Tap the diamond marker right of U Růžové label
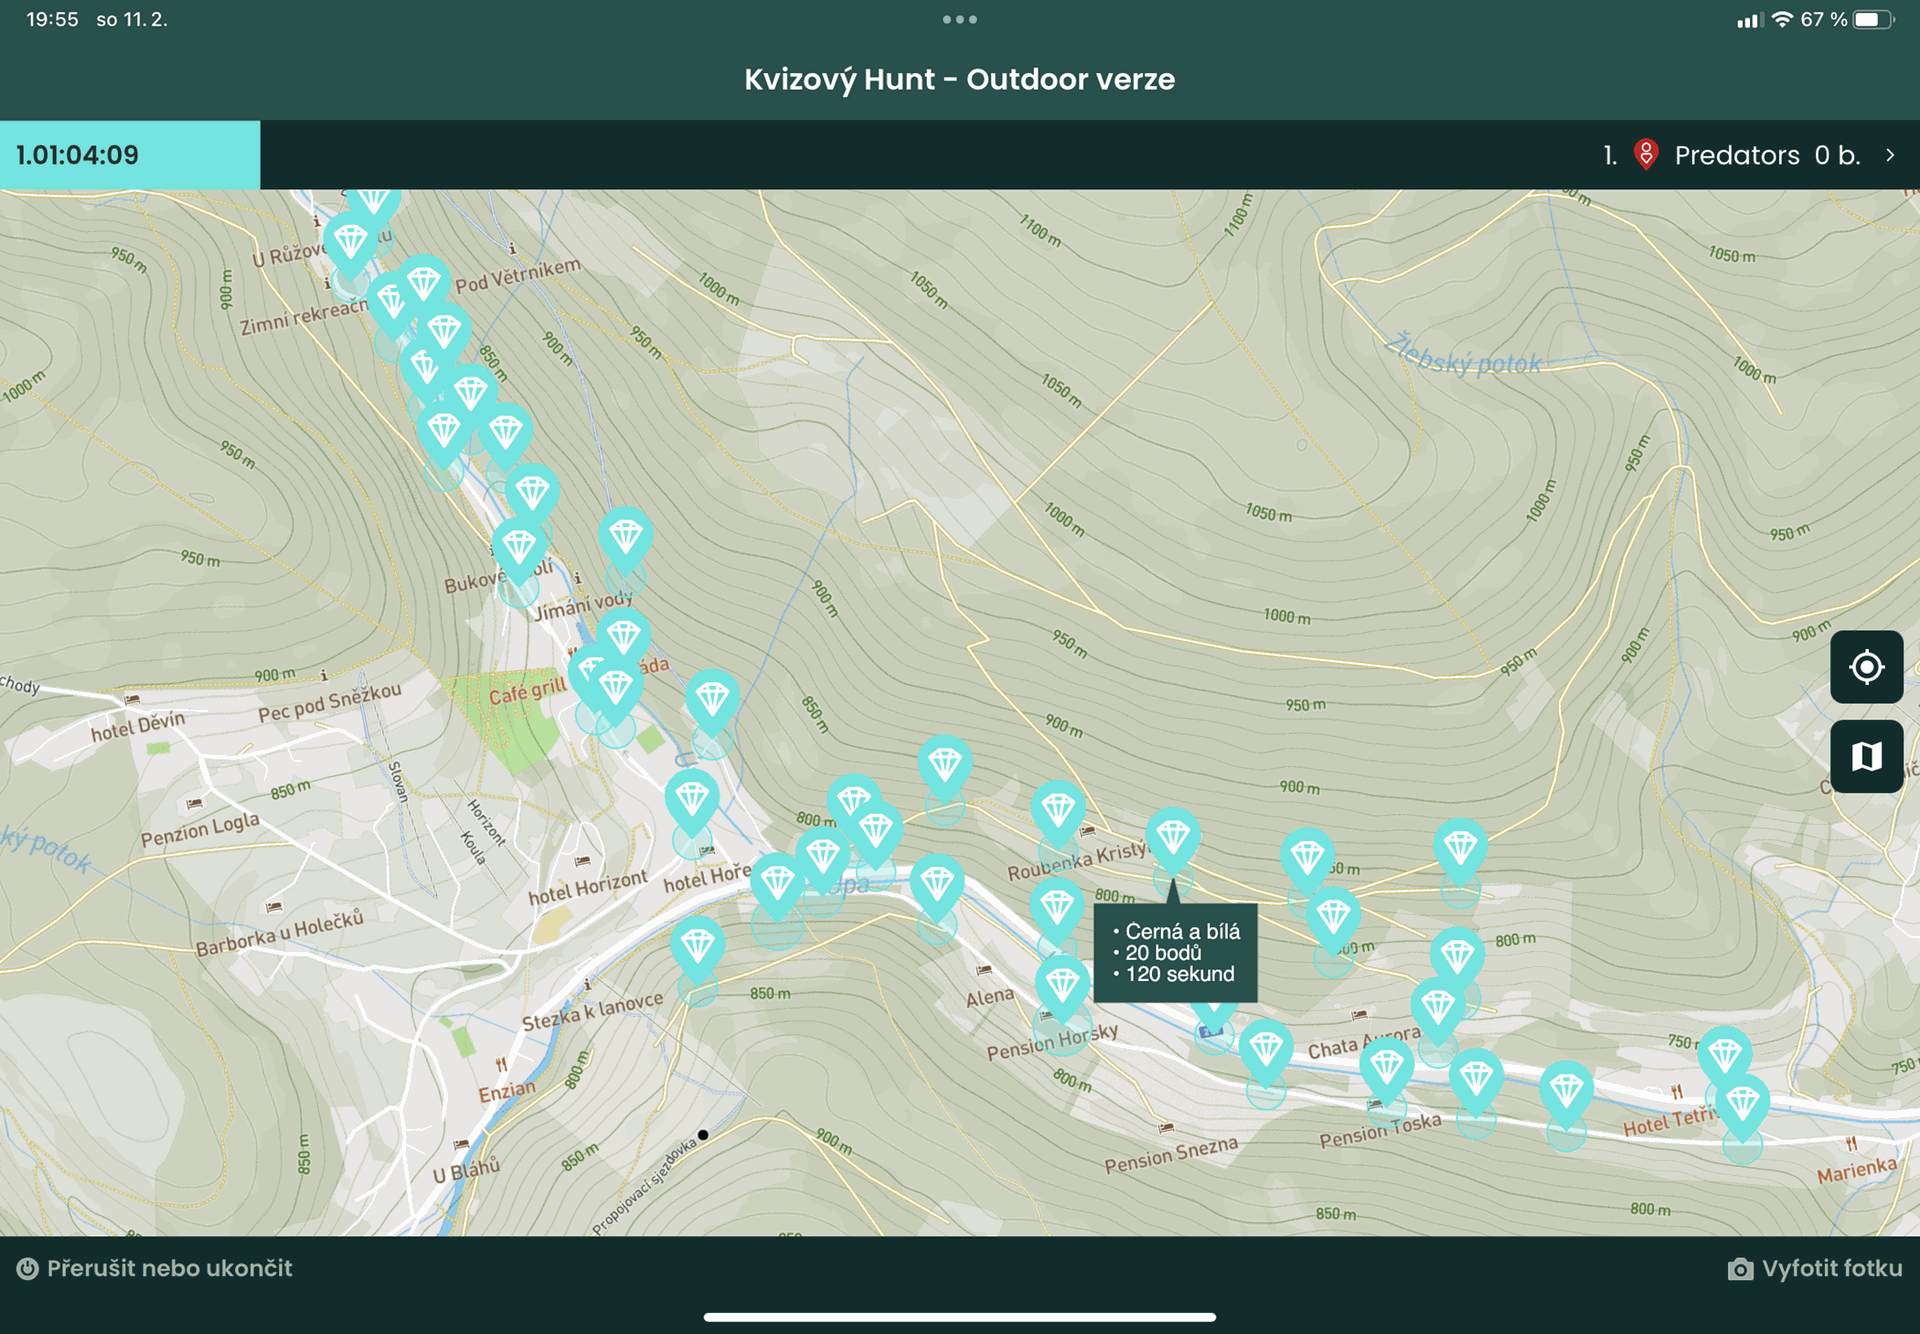1920x1334 pixels. point(350,241)
